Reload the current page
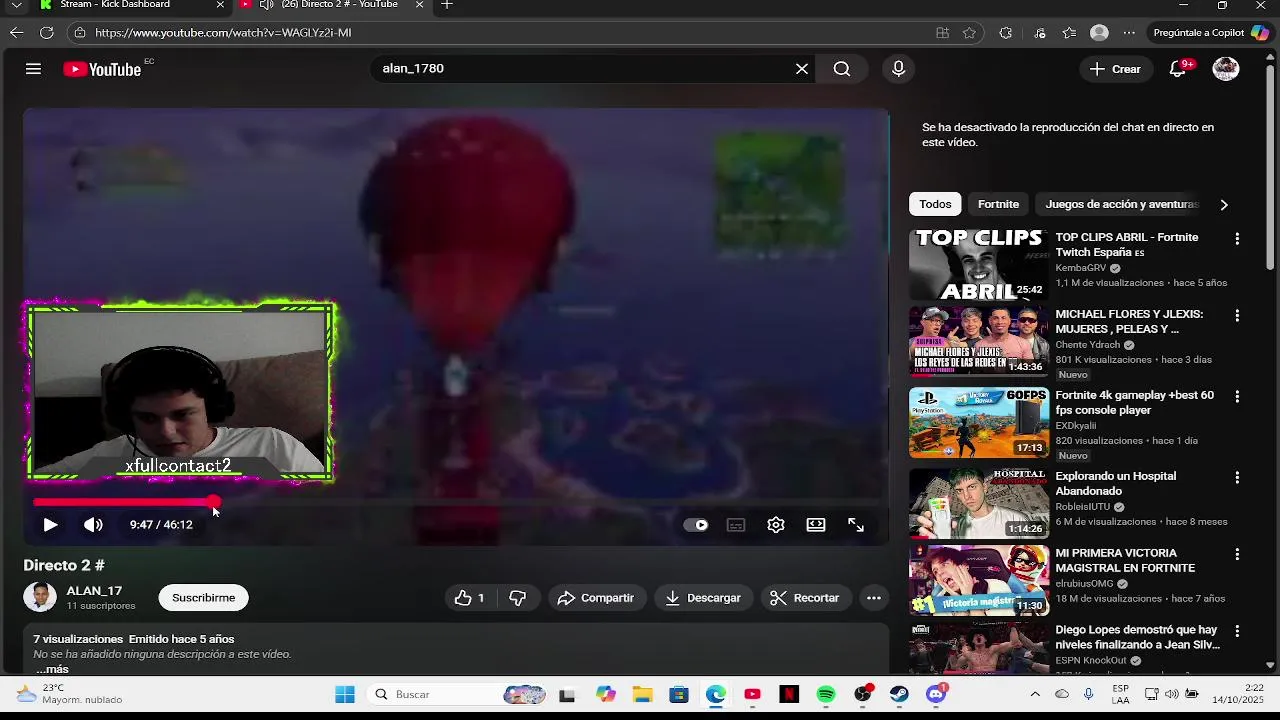Image resolution: width=1280 pixels, height=720 pixels. [x=46, y=33]
